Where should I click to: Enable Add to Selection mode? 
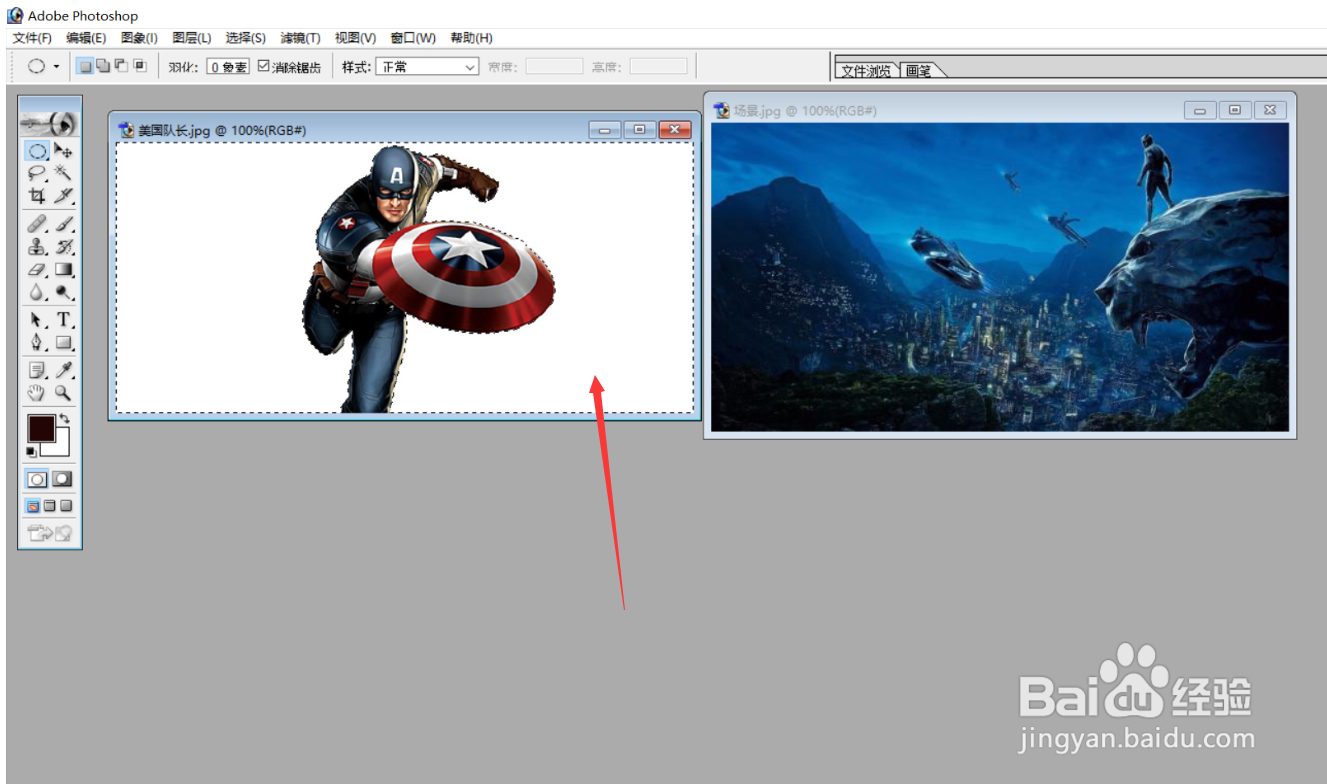103,67
